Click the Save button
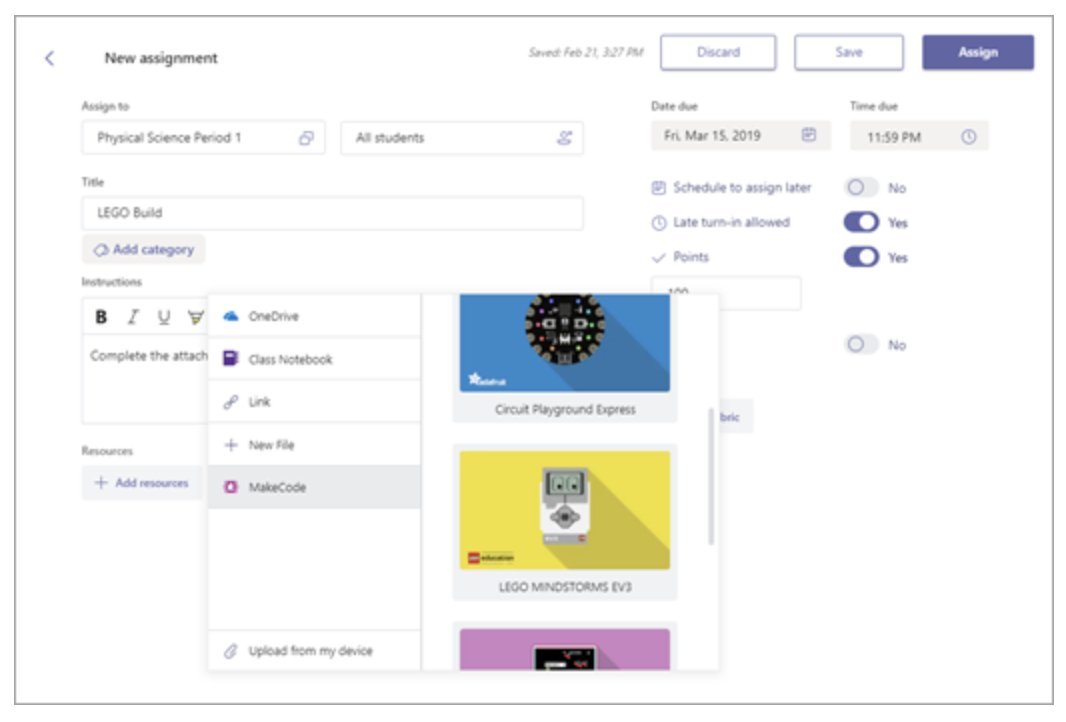 pos(849,52)
